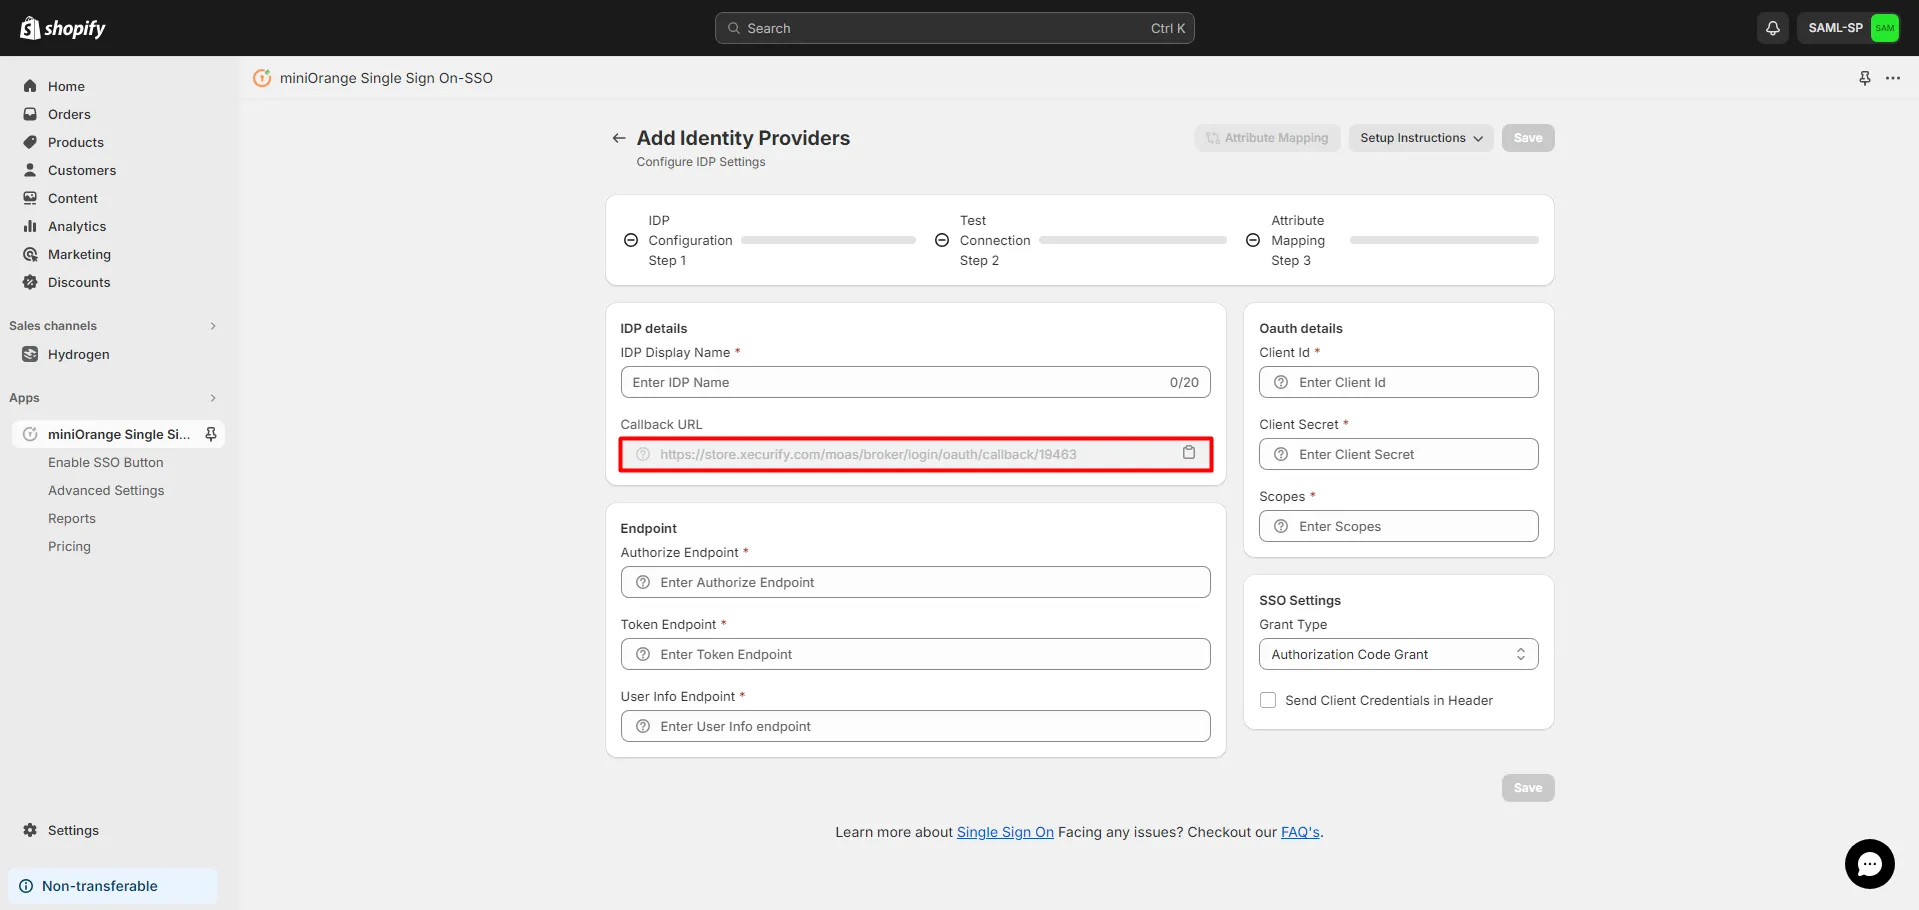Click the Products tag icon

click(30, 142)
